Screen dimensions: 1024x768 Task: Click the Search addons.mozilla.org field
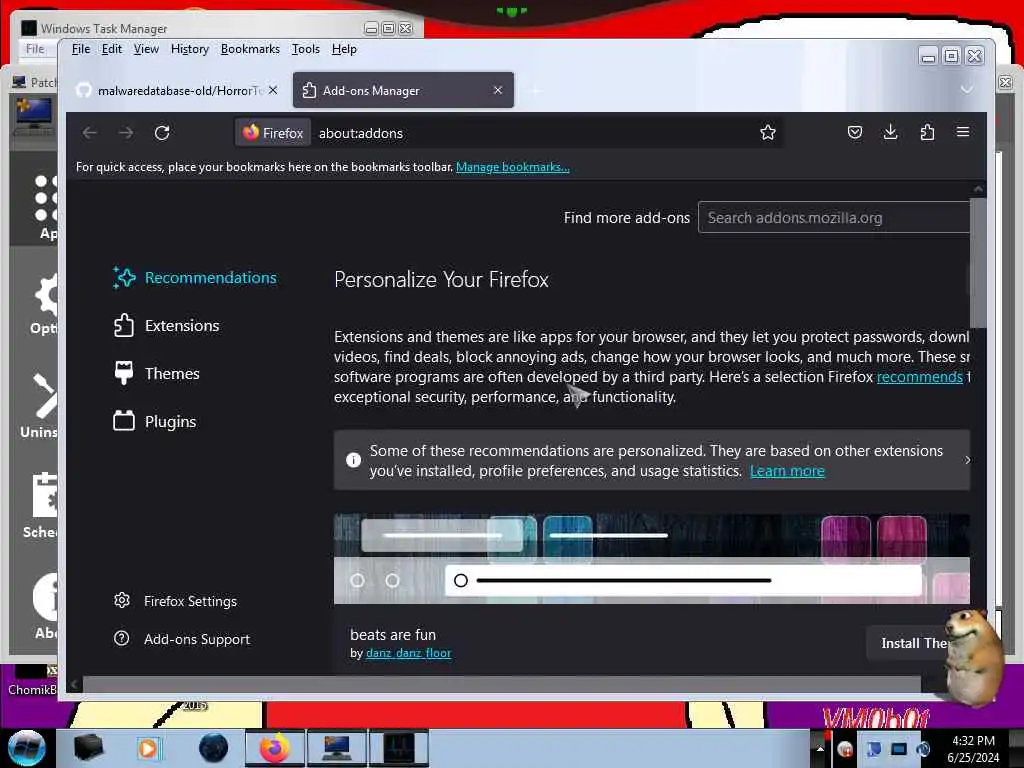pyautogui.click(x=833, y=217)
